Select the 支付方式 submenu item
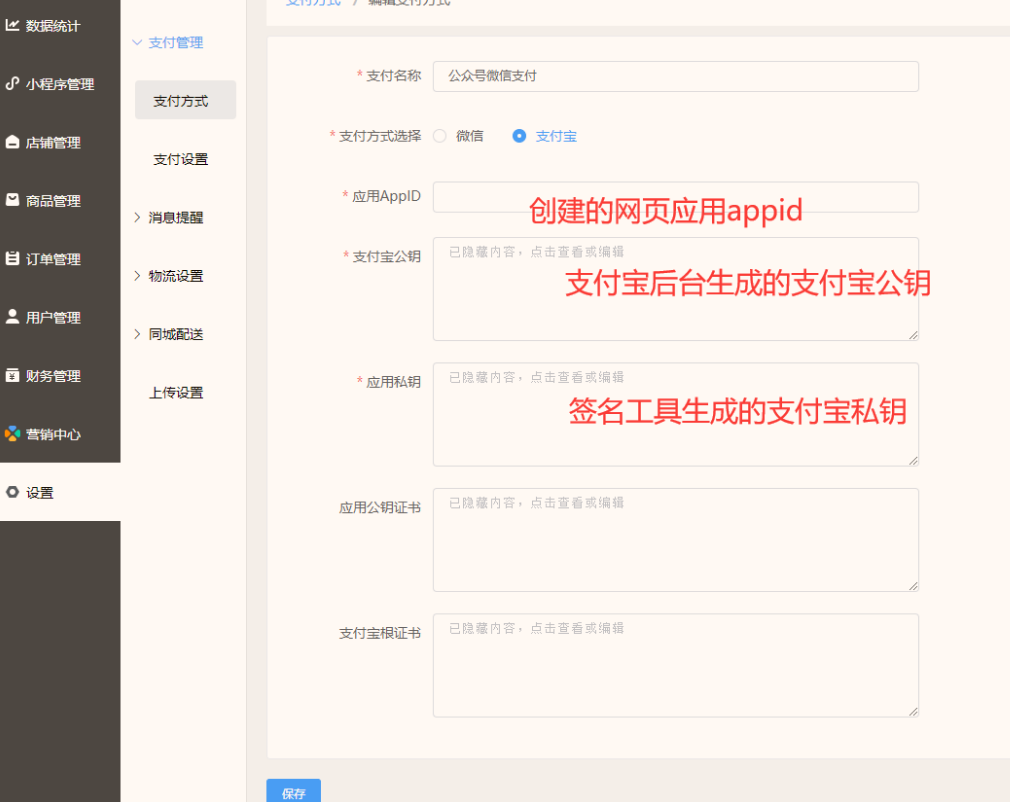The image size is (1010, 802). [181, 101]
